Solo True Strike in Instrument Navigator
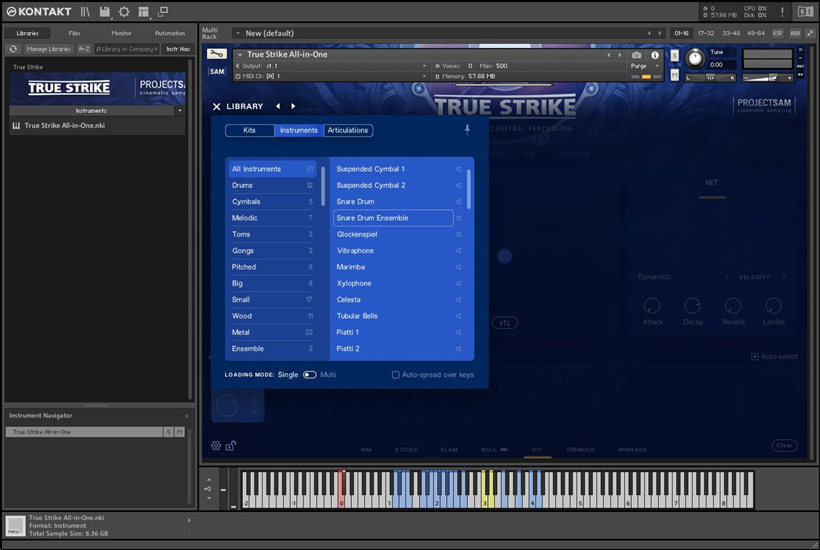Screen dimensions: 820x550 tap(168, 432)
